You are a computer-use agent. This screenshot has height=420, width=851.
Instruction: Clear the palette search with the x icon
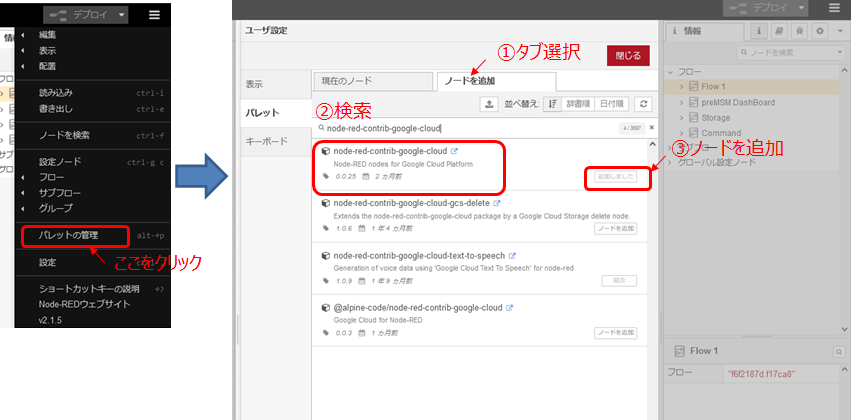tap(652, 128)
